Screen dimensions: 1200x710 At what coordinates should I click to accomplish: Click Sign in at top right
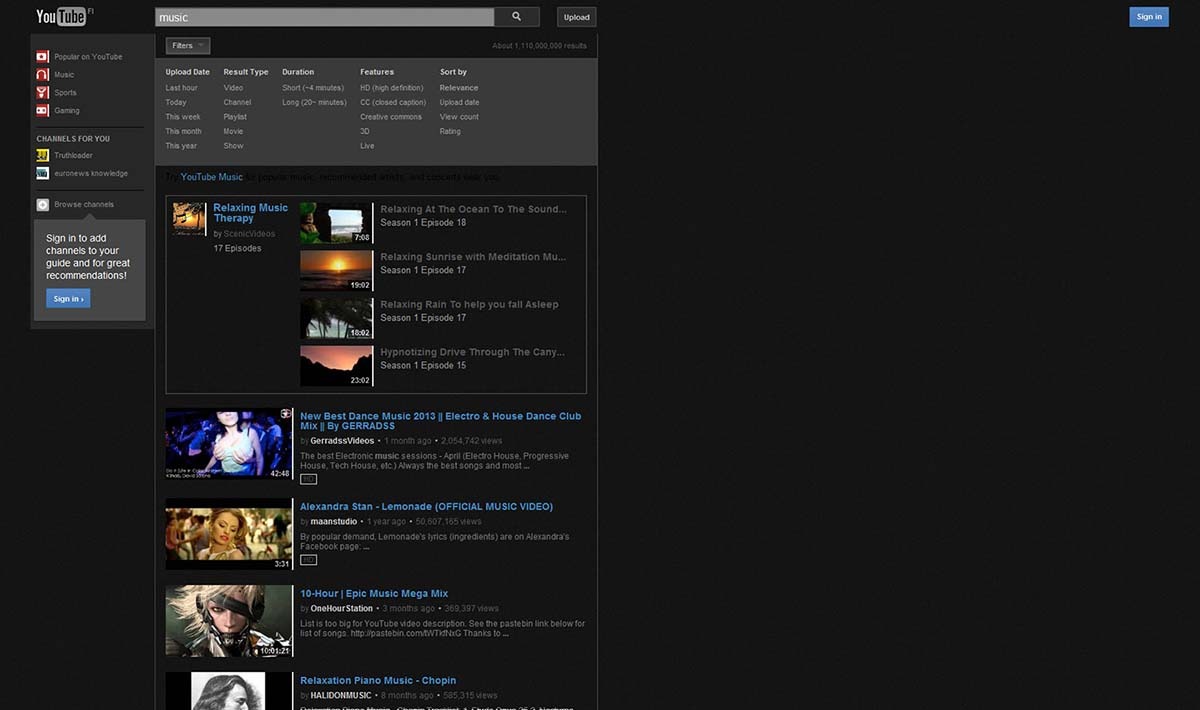(x=1149, y=16)
